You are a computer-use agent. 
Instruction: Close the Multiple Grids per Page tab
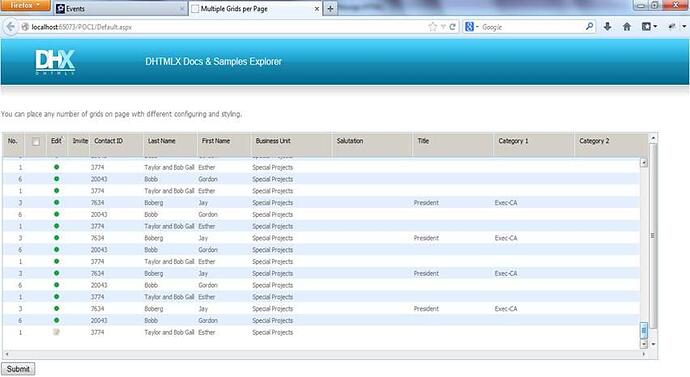[316, 9]
